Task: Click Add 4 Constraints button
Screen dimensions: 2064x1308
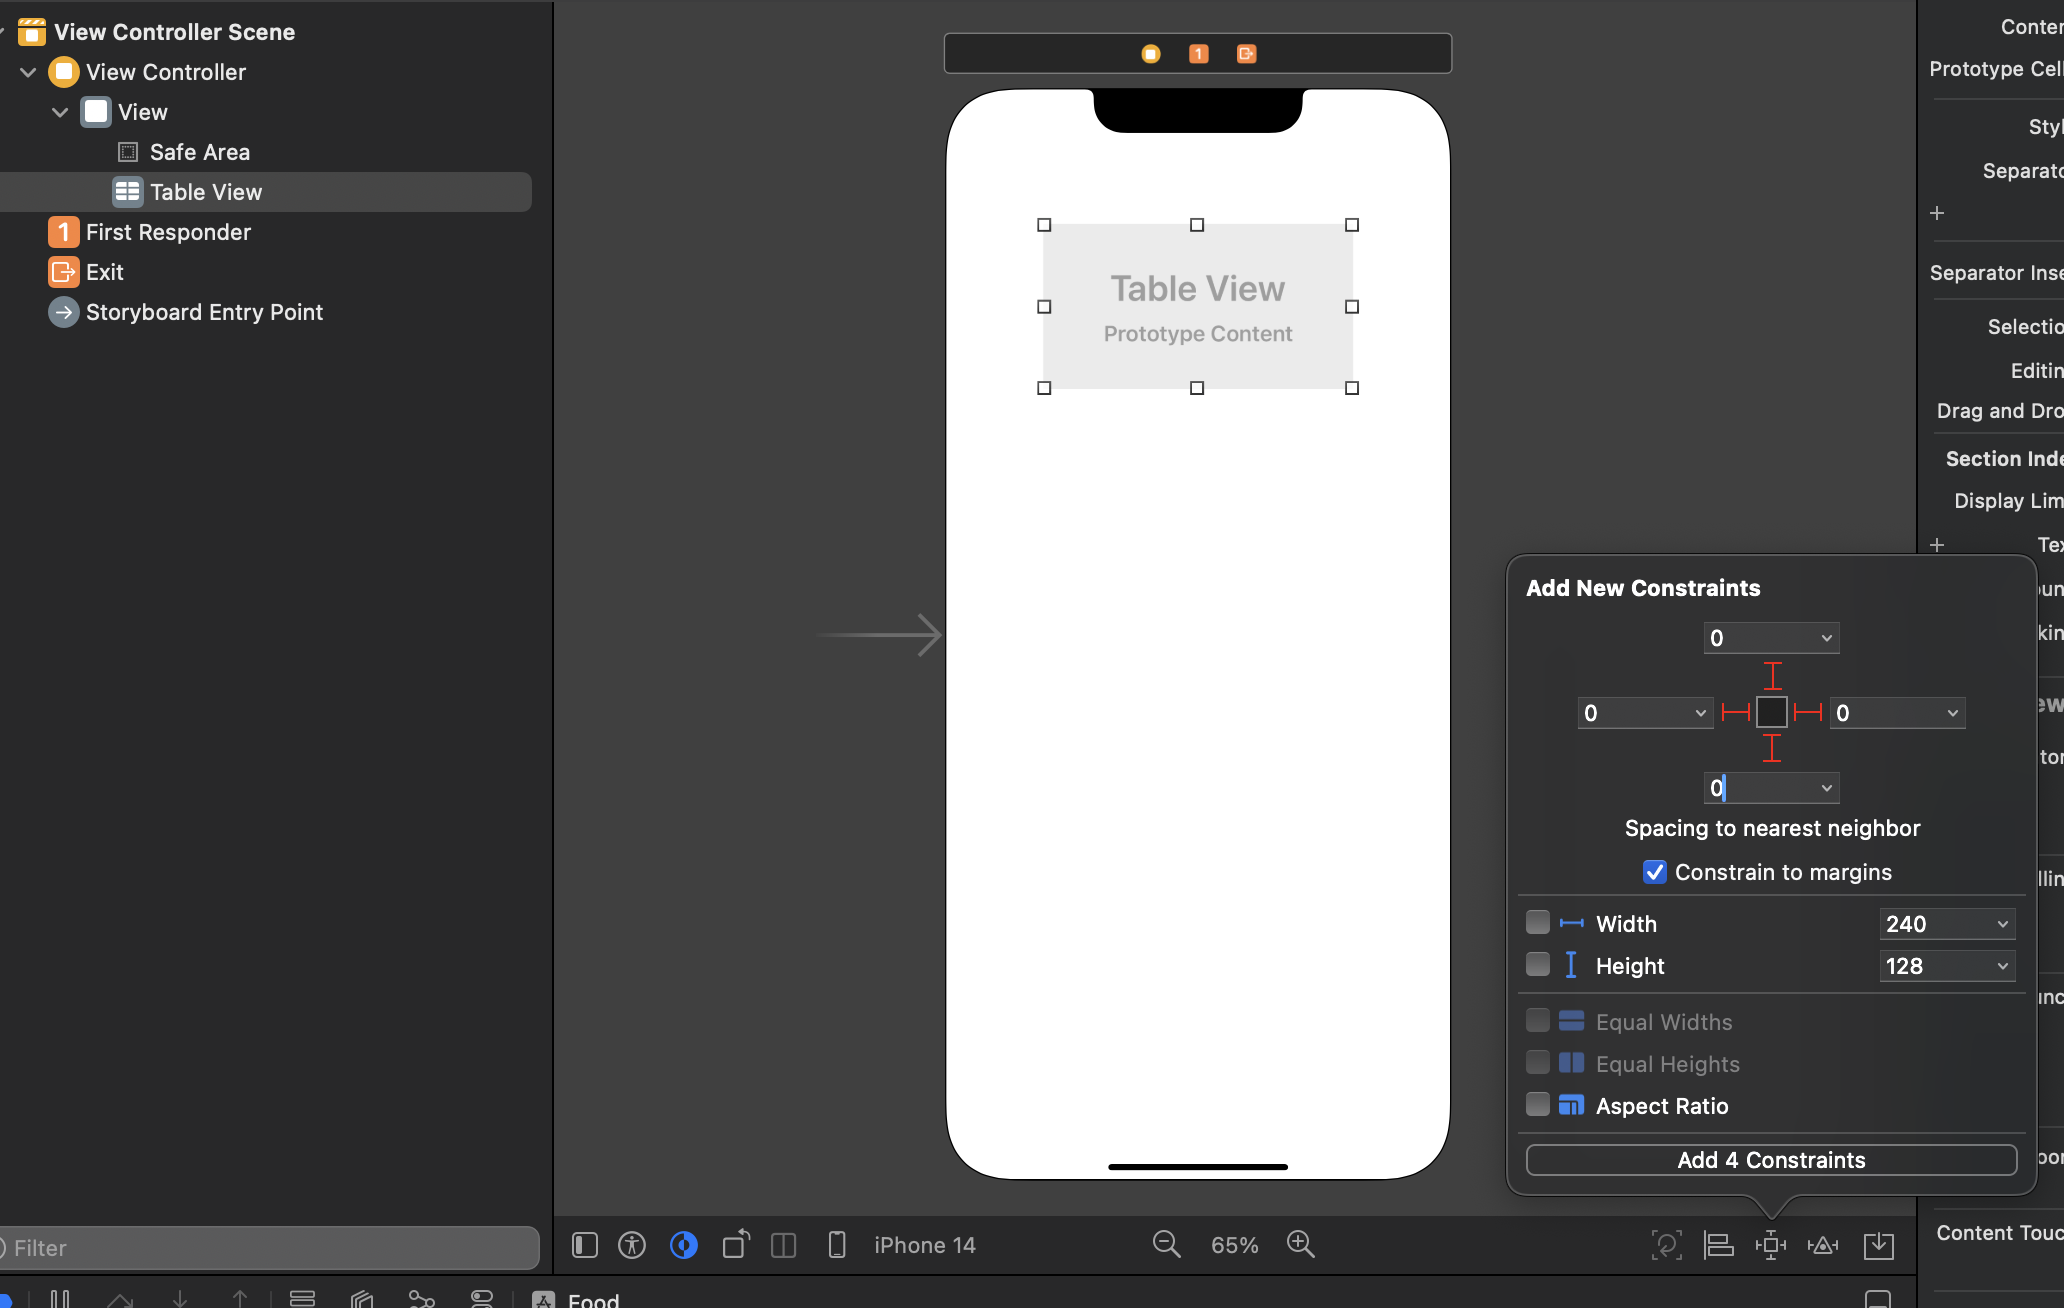Action: pos(1771,1160)
